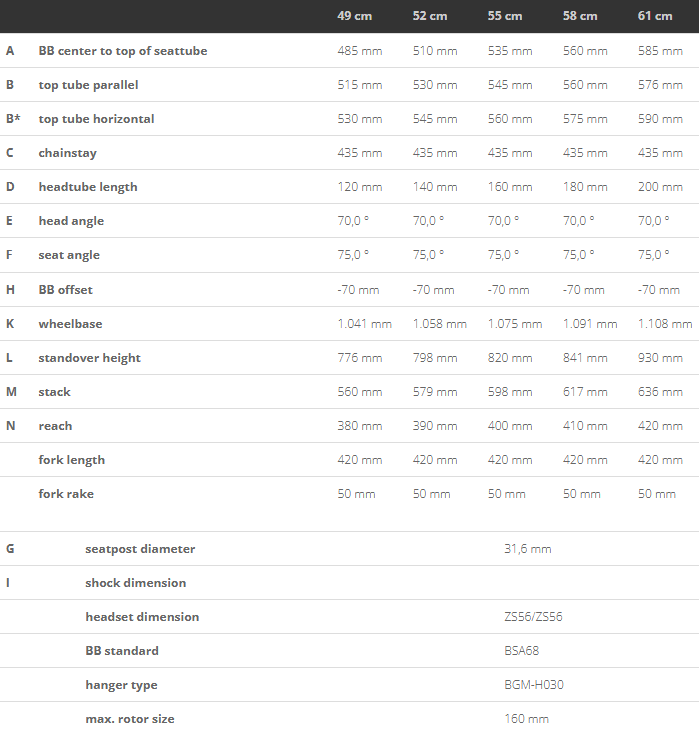Click the 49 cm column header
Image resolution: width=699 pixels, height=734 pixels.
pos(354,16)
